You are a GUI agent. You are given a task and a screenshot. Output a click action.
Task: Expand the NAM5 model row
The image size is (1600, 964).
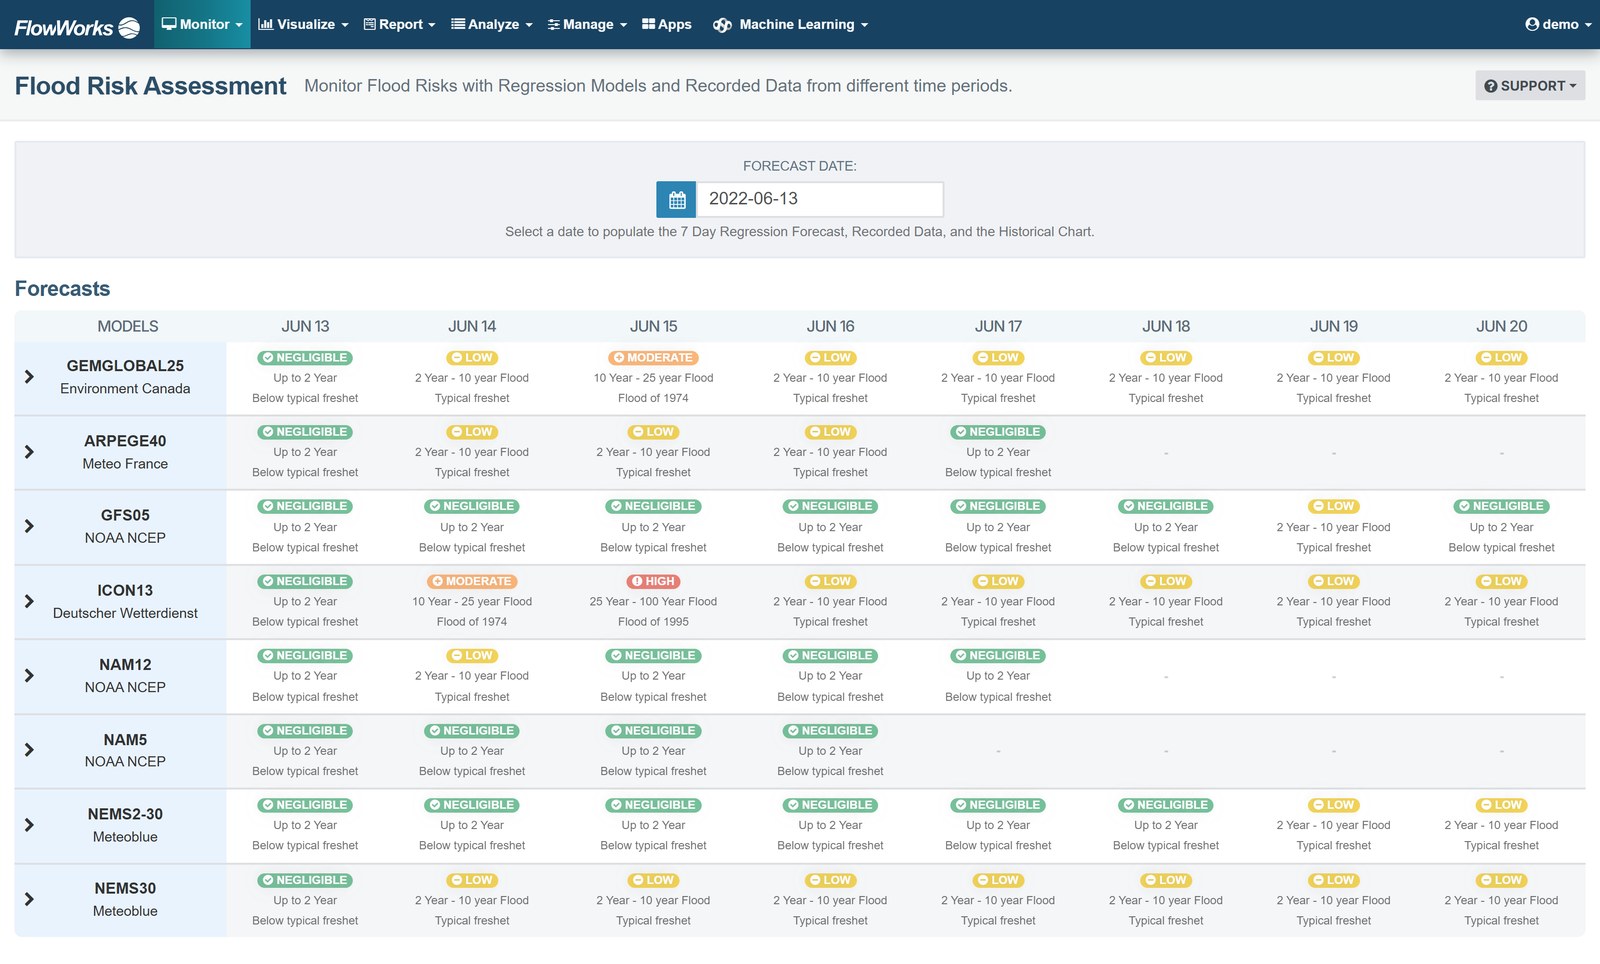(x=29, y=750)
